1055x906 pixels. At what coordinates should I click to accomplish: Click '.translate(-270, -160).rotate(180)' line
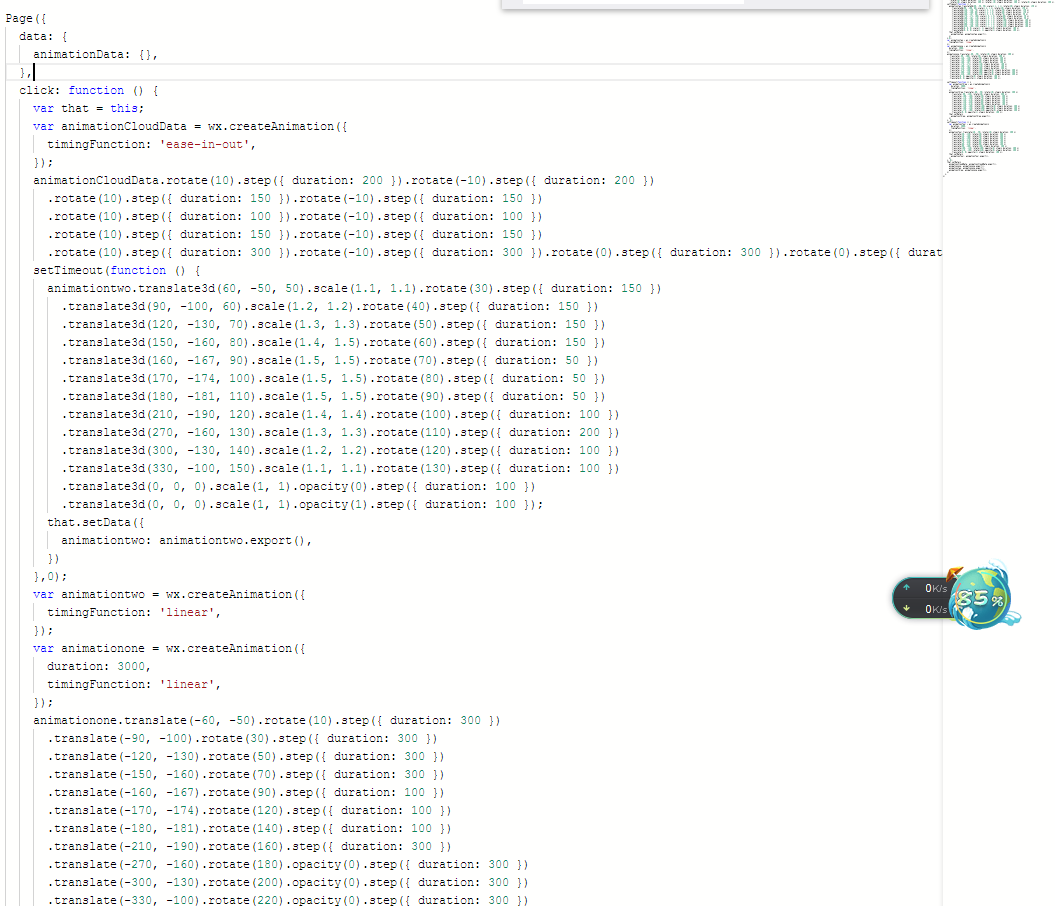point(288,864)
